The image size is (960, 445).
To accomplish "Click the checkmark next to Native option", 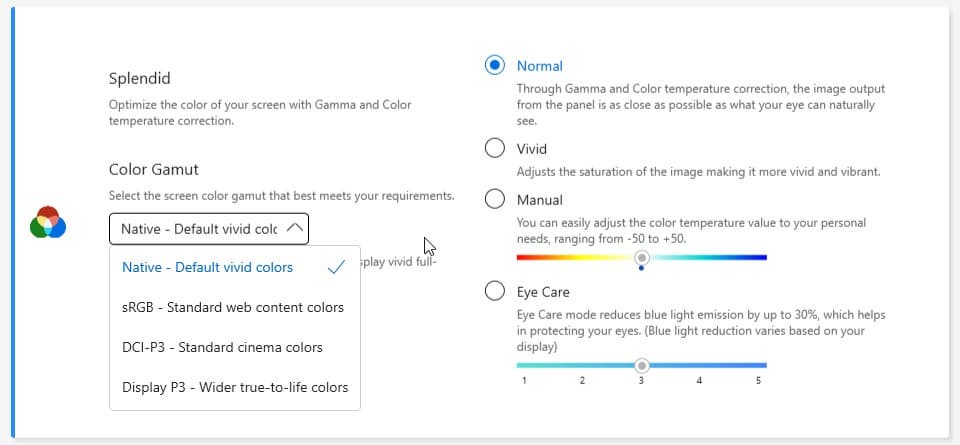I will click(336, 267).
